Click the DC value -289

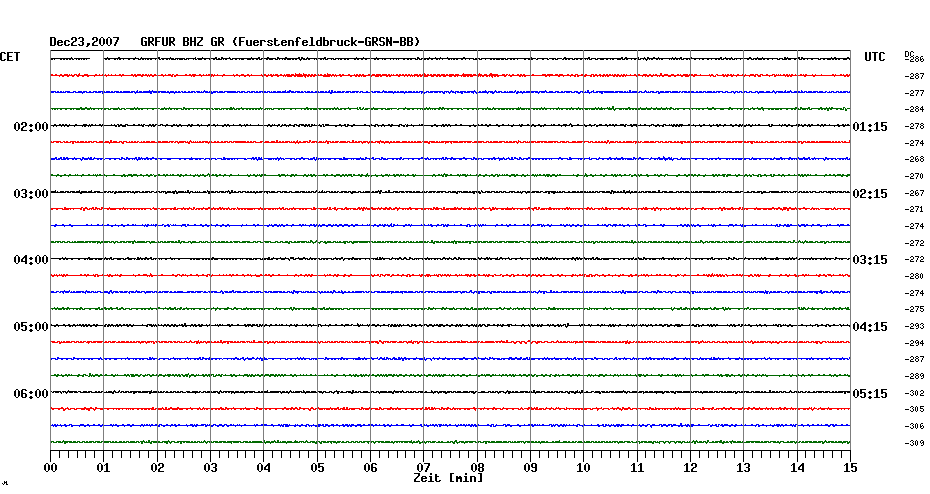click(915, 377)
